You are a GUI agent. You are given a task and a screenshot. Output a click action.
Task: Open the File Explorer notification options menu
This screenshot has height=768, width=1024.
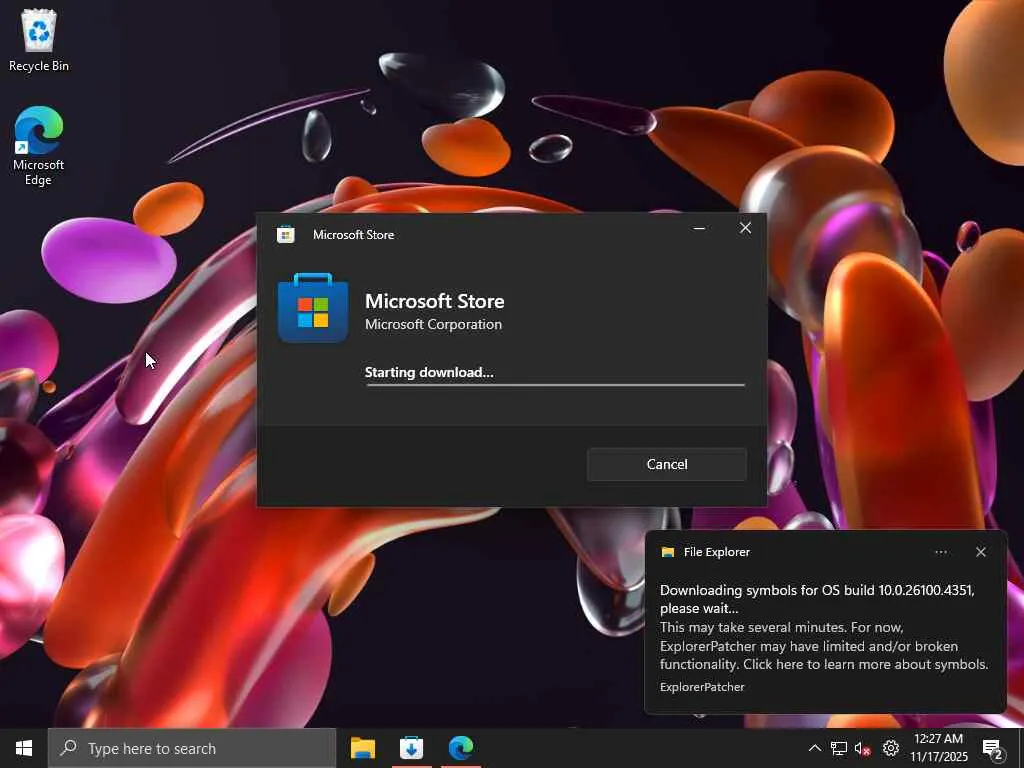tap(941, 552)
